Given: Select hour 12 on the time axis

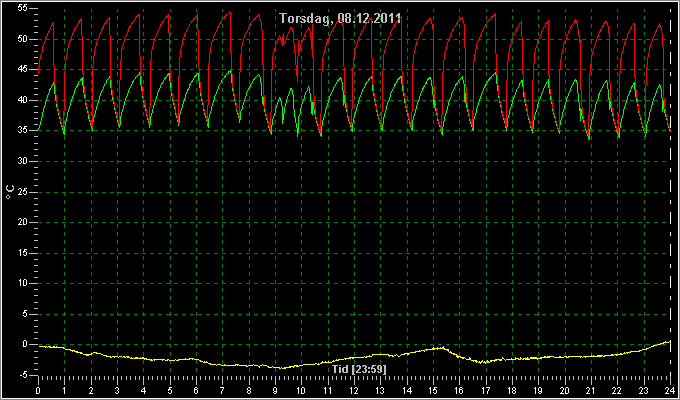Looking at the screenshot, I should [x=354, y=390].
